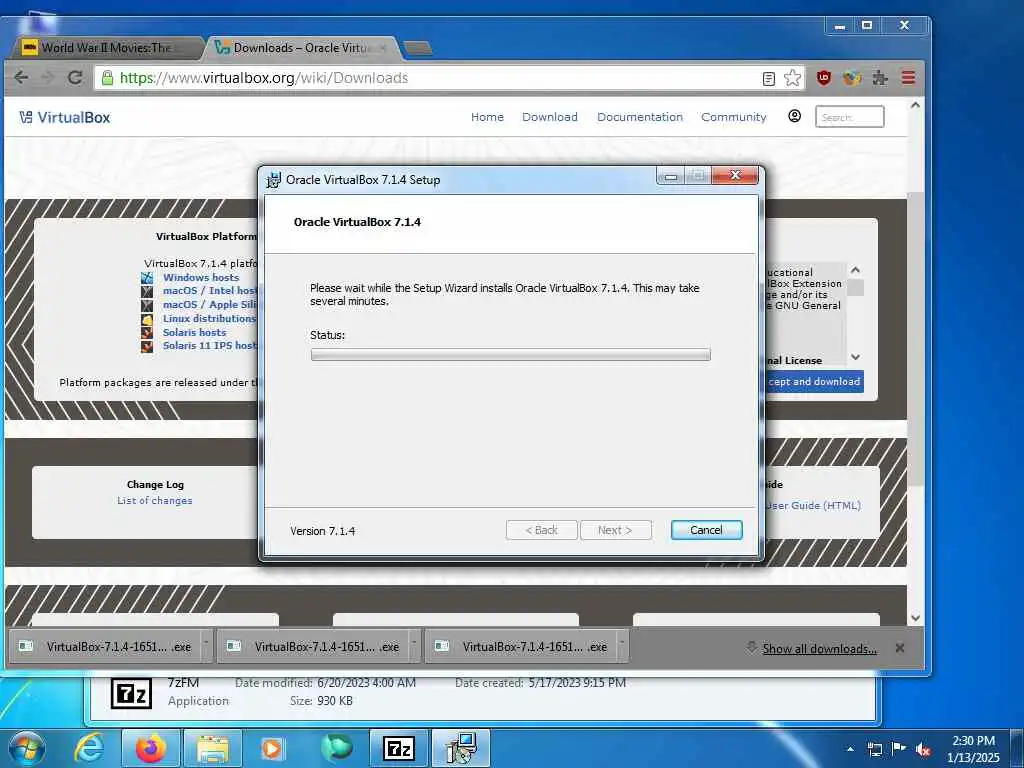Screen dimensions: 1024x768
Task: Click Show all downloads link
Action: [820, 648]
